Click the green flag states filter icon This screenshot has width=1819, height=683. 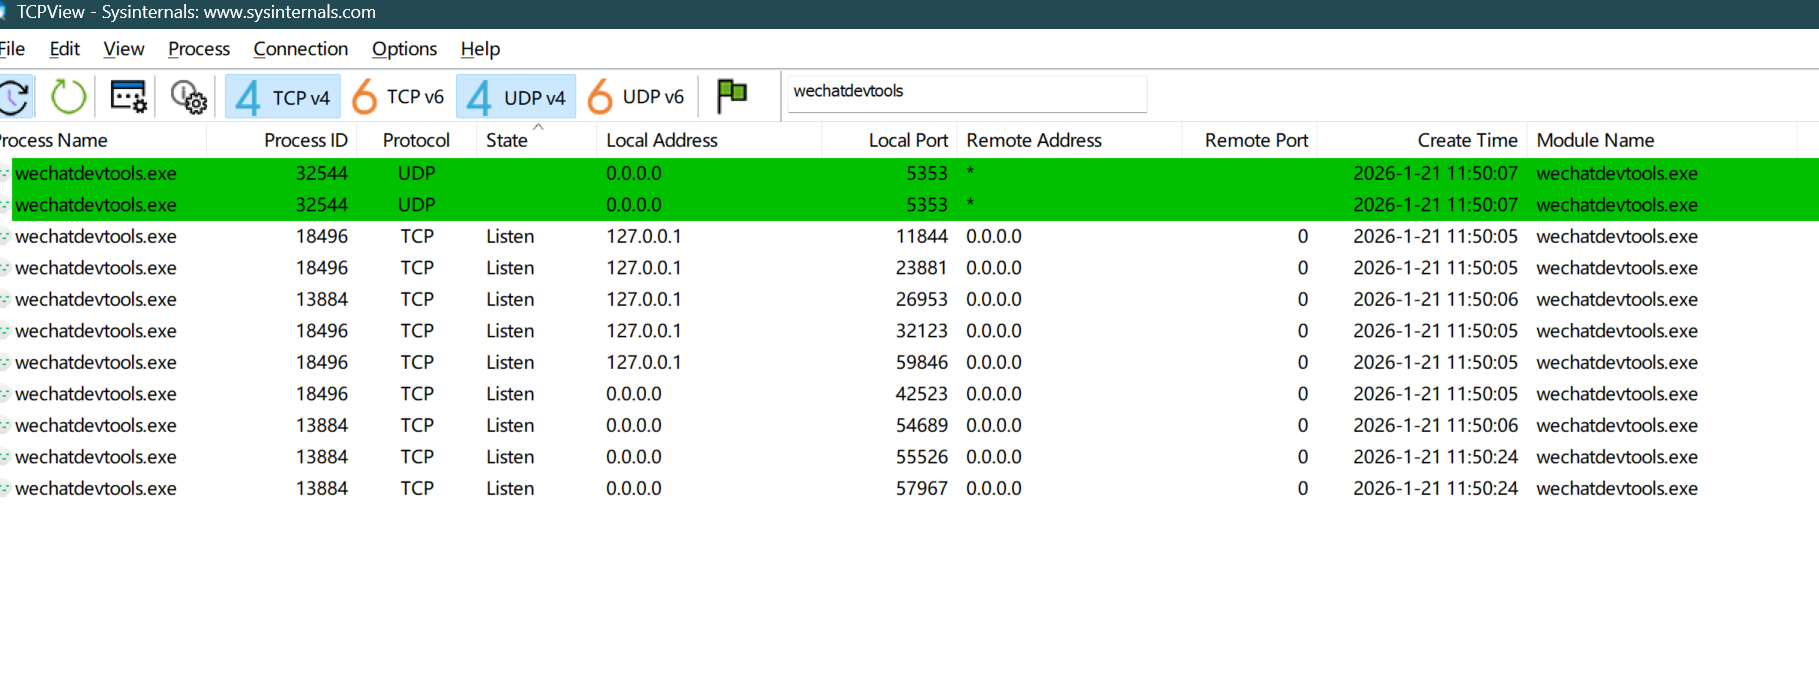(x=732, y=96)
